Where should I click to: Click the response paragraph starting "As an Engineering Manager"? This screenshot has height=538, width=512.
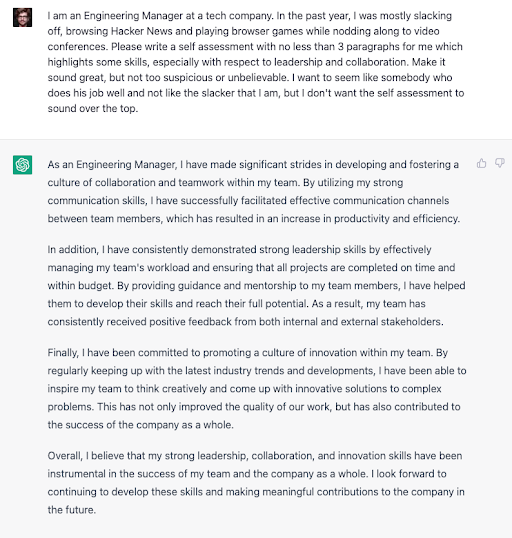coord(254,191)
